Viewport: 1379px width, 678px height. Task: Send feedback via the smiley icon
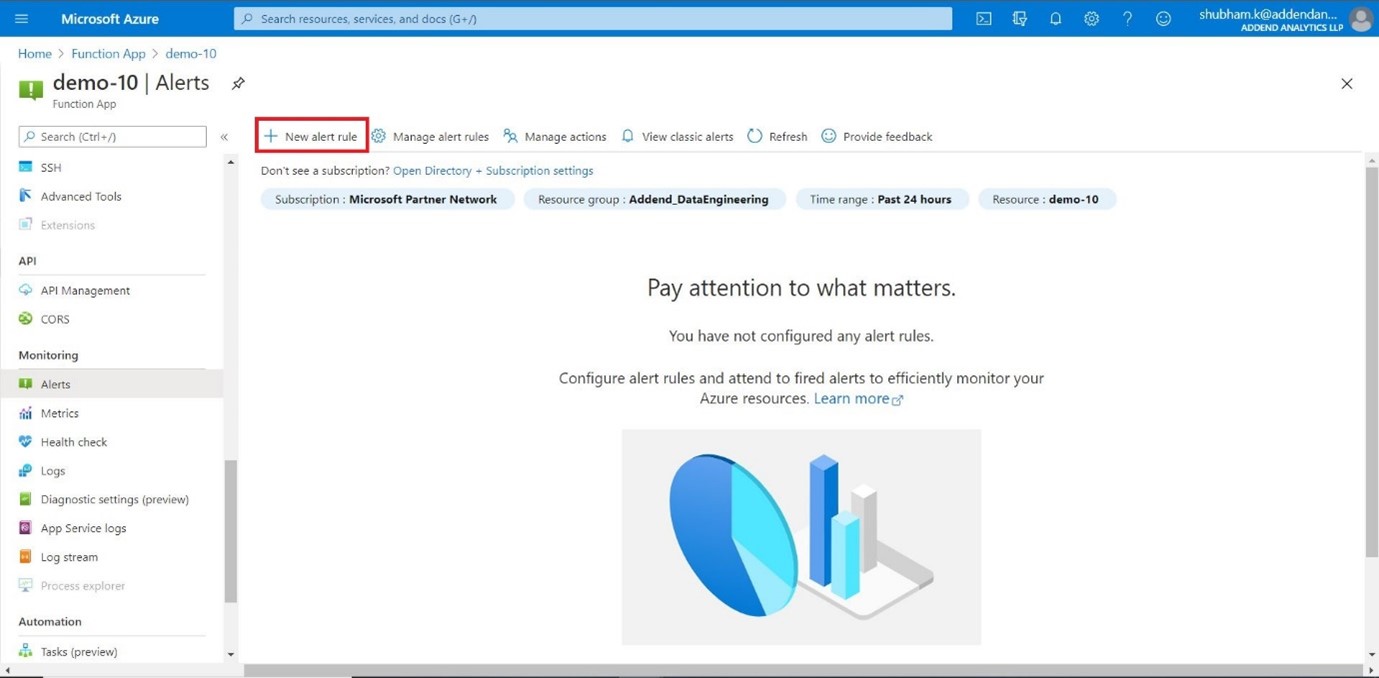coord(1163,18)
